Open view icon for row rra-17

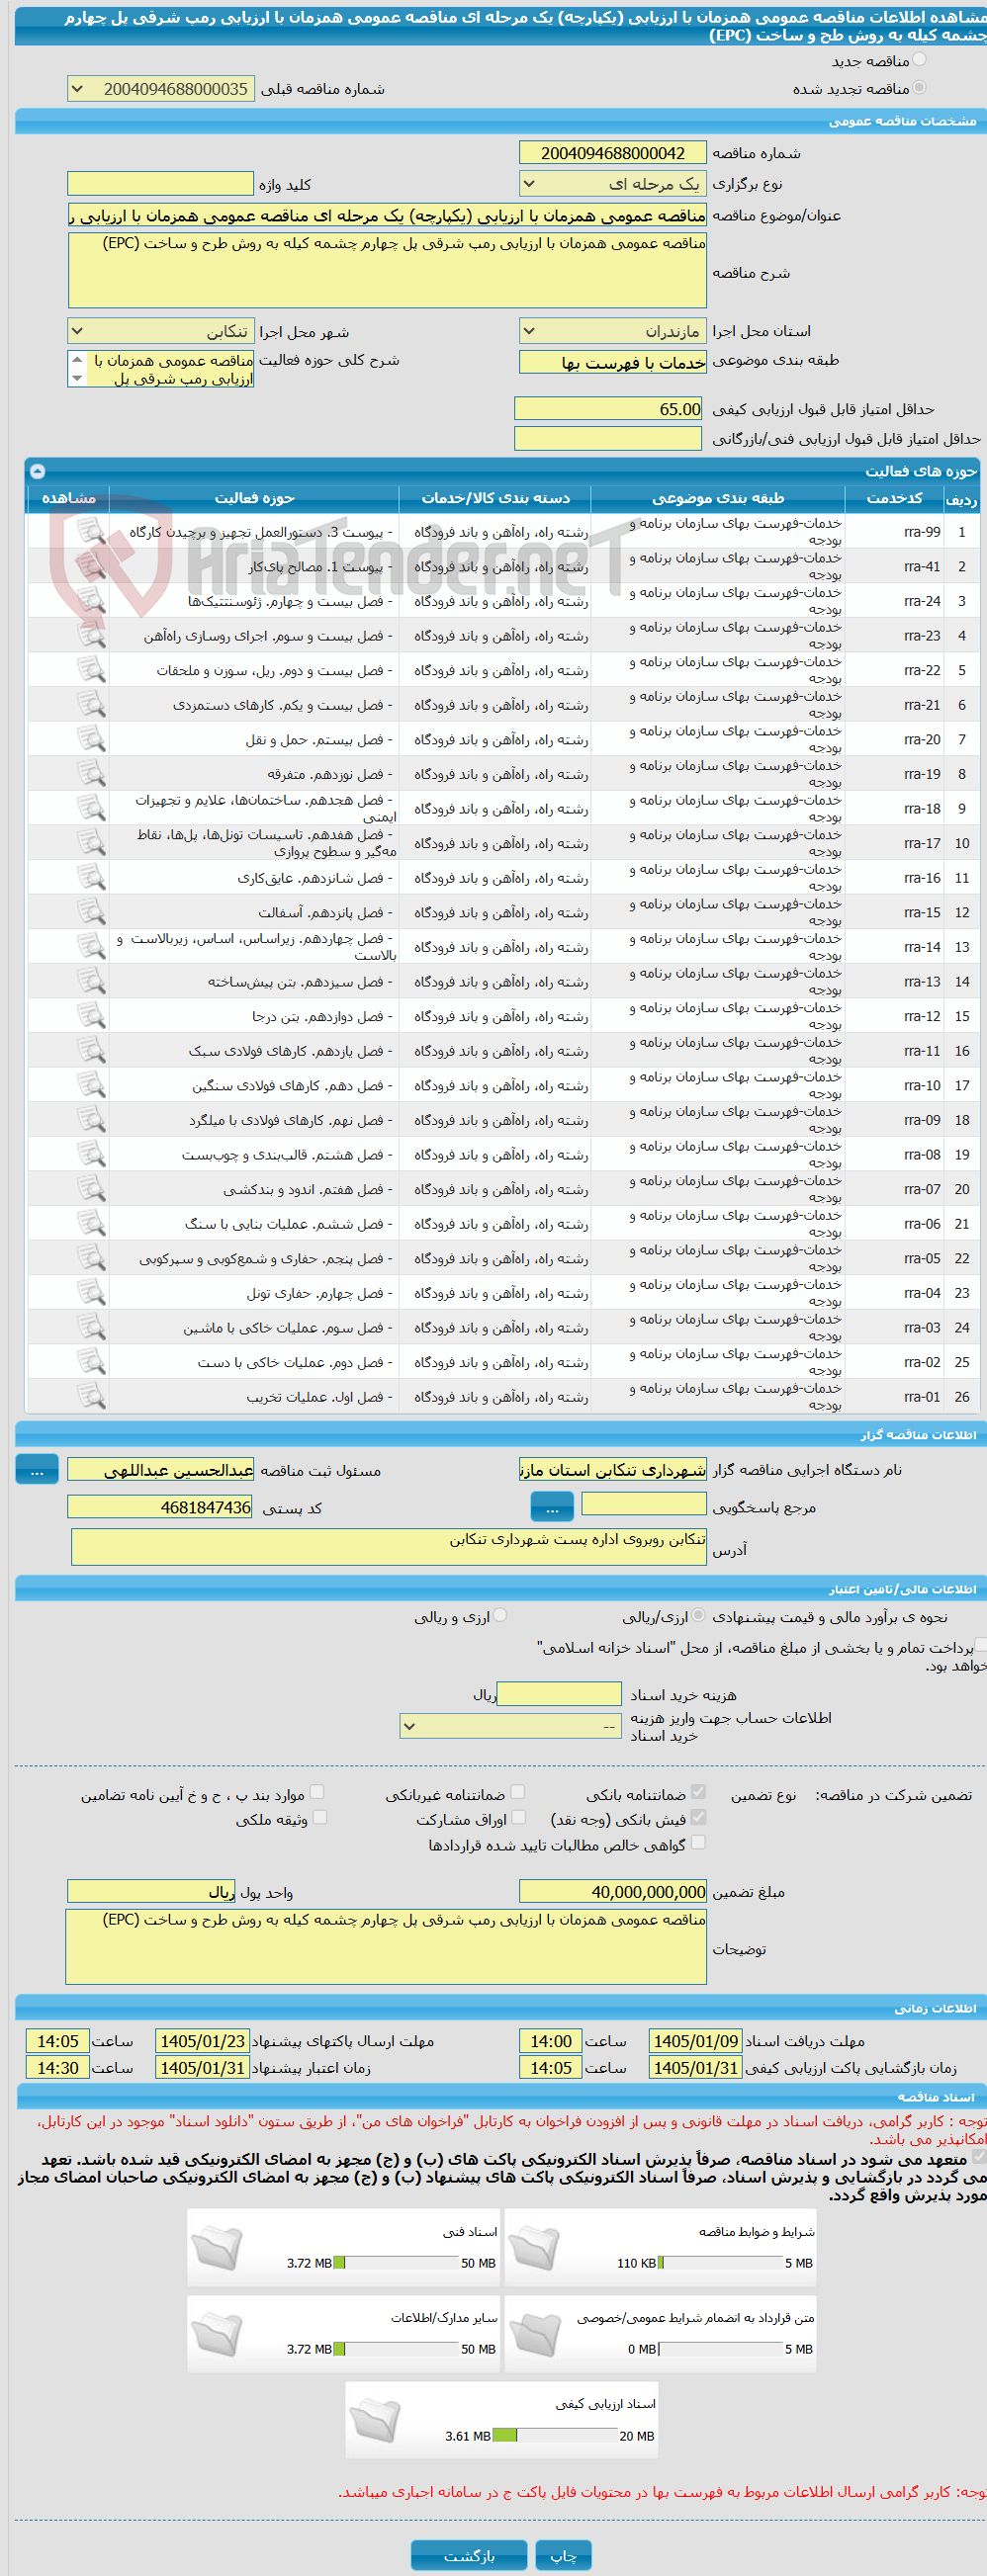91,843
